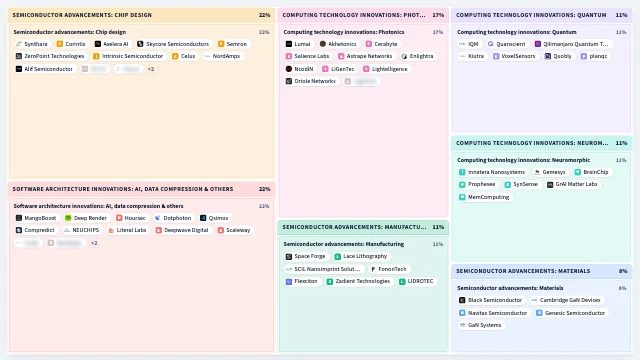Click the Quantum Qilimanjaro purple logo icon
The image size is (640, 360).
click(538, 44)
